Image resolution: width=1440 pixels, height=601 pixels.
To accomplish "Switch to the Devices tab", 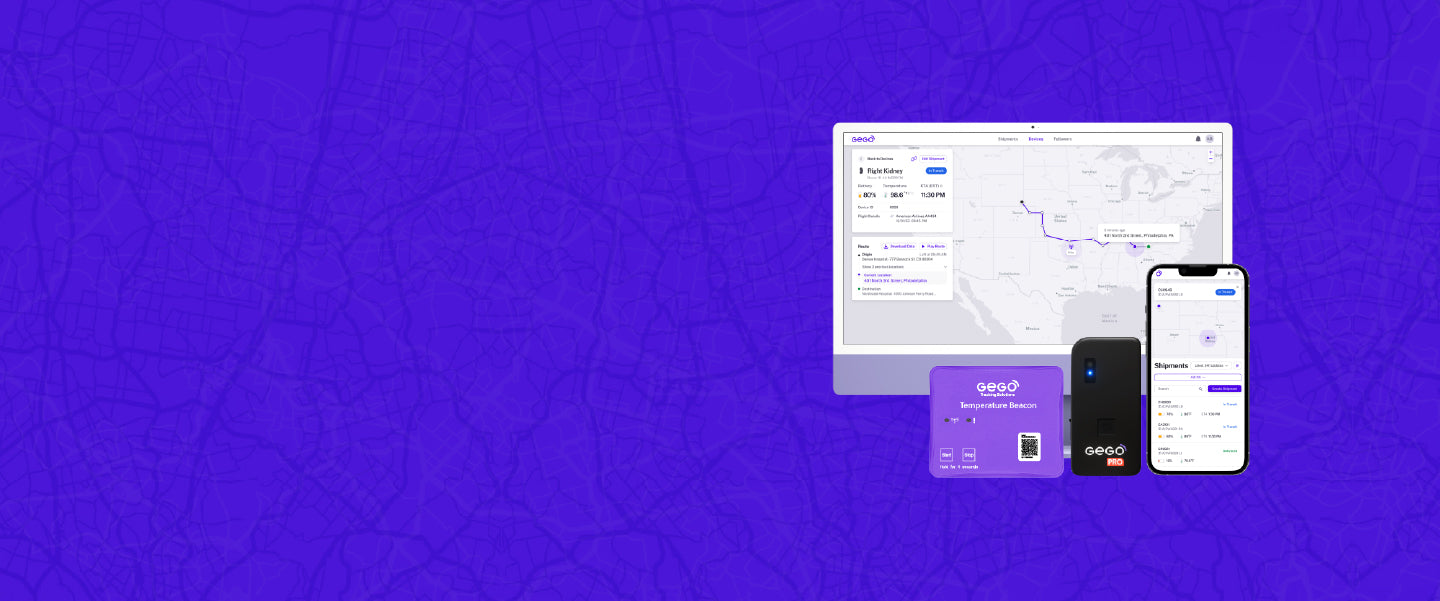I will click(x=1035, y=139).
